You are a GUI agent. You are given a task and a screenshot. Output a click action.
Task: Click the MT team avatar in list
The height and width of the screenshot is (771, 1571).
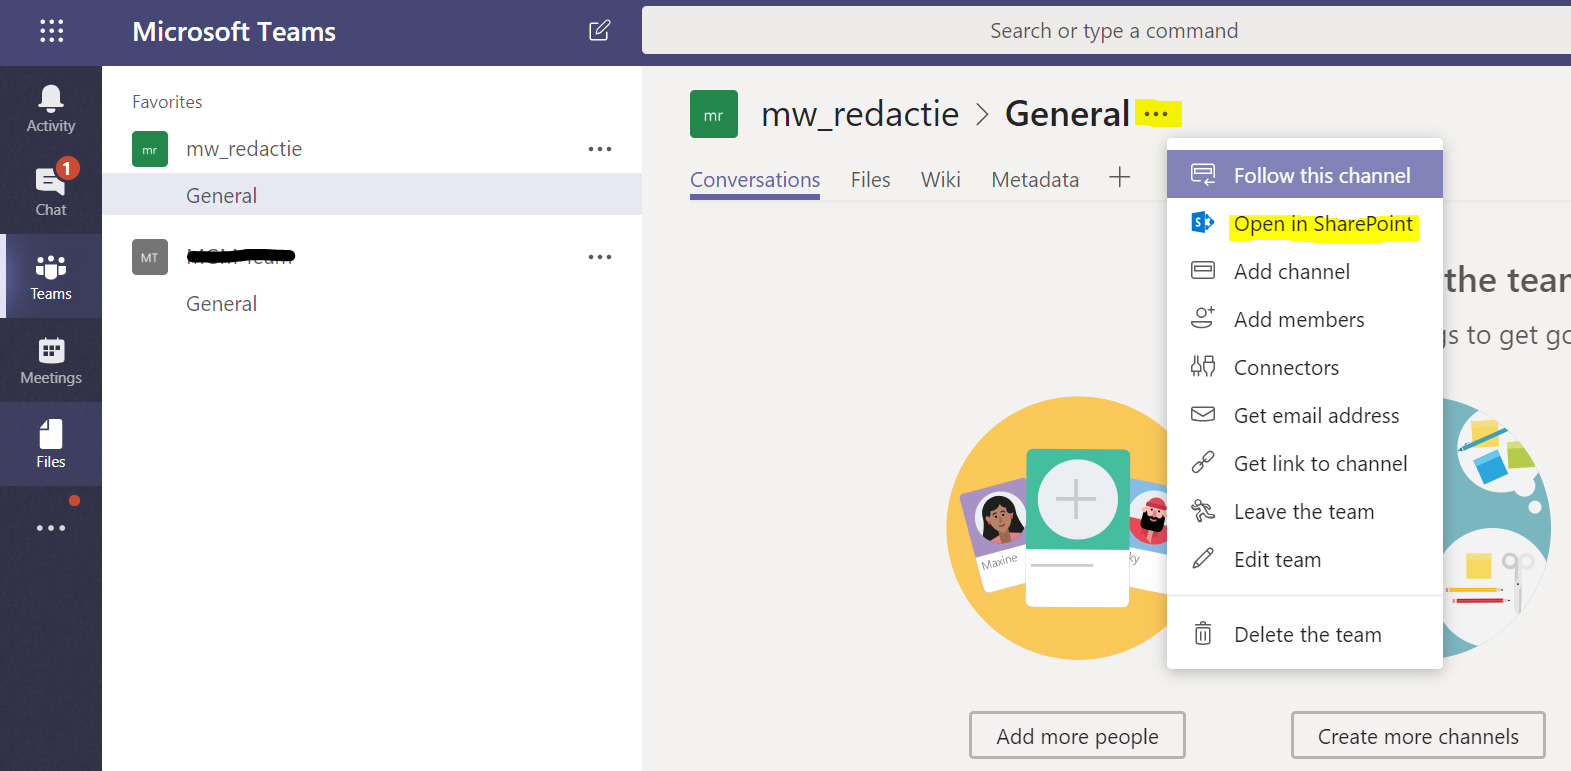(150, 257)
